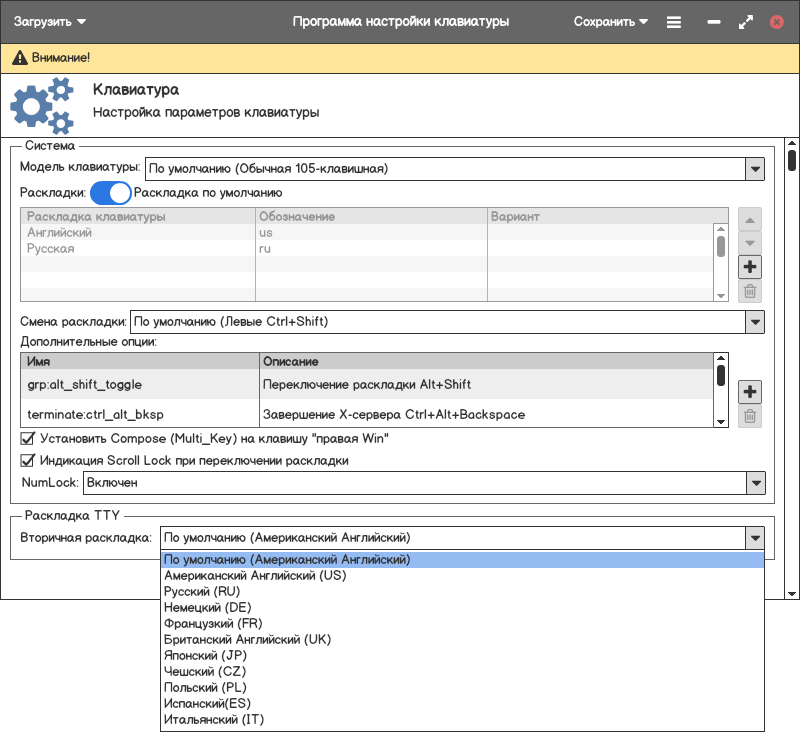Screen dimensions: 800x733
Task: Open the Сохранить menu
Action: pos(611,21)
